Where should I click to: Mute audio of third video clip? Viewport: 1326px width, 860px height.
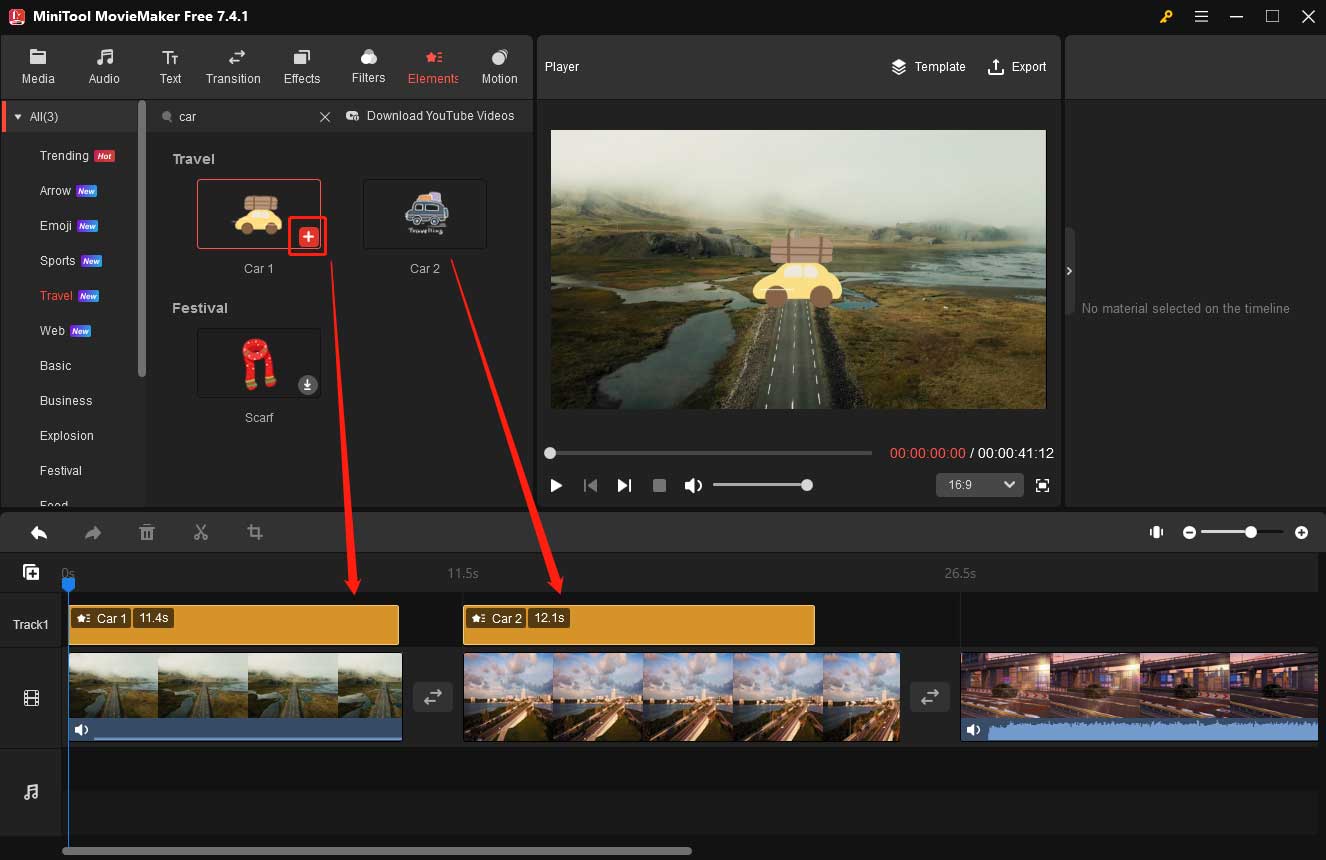click(974, 730)
